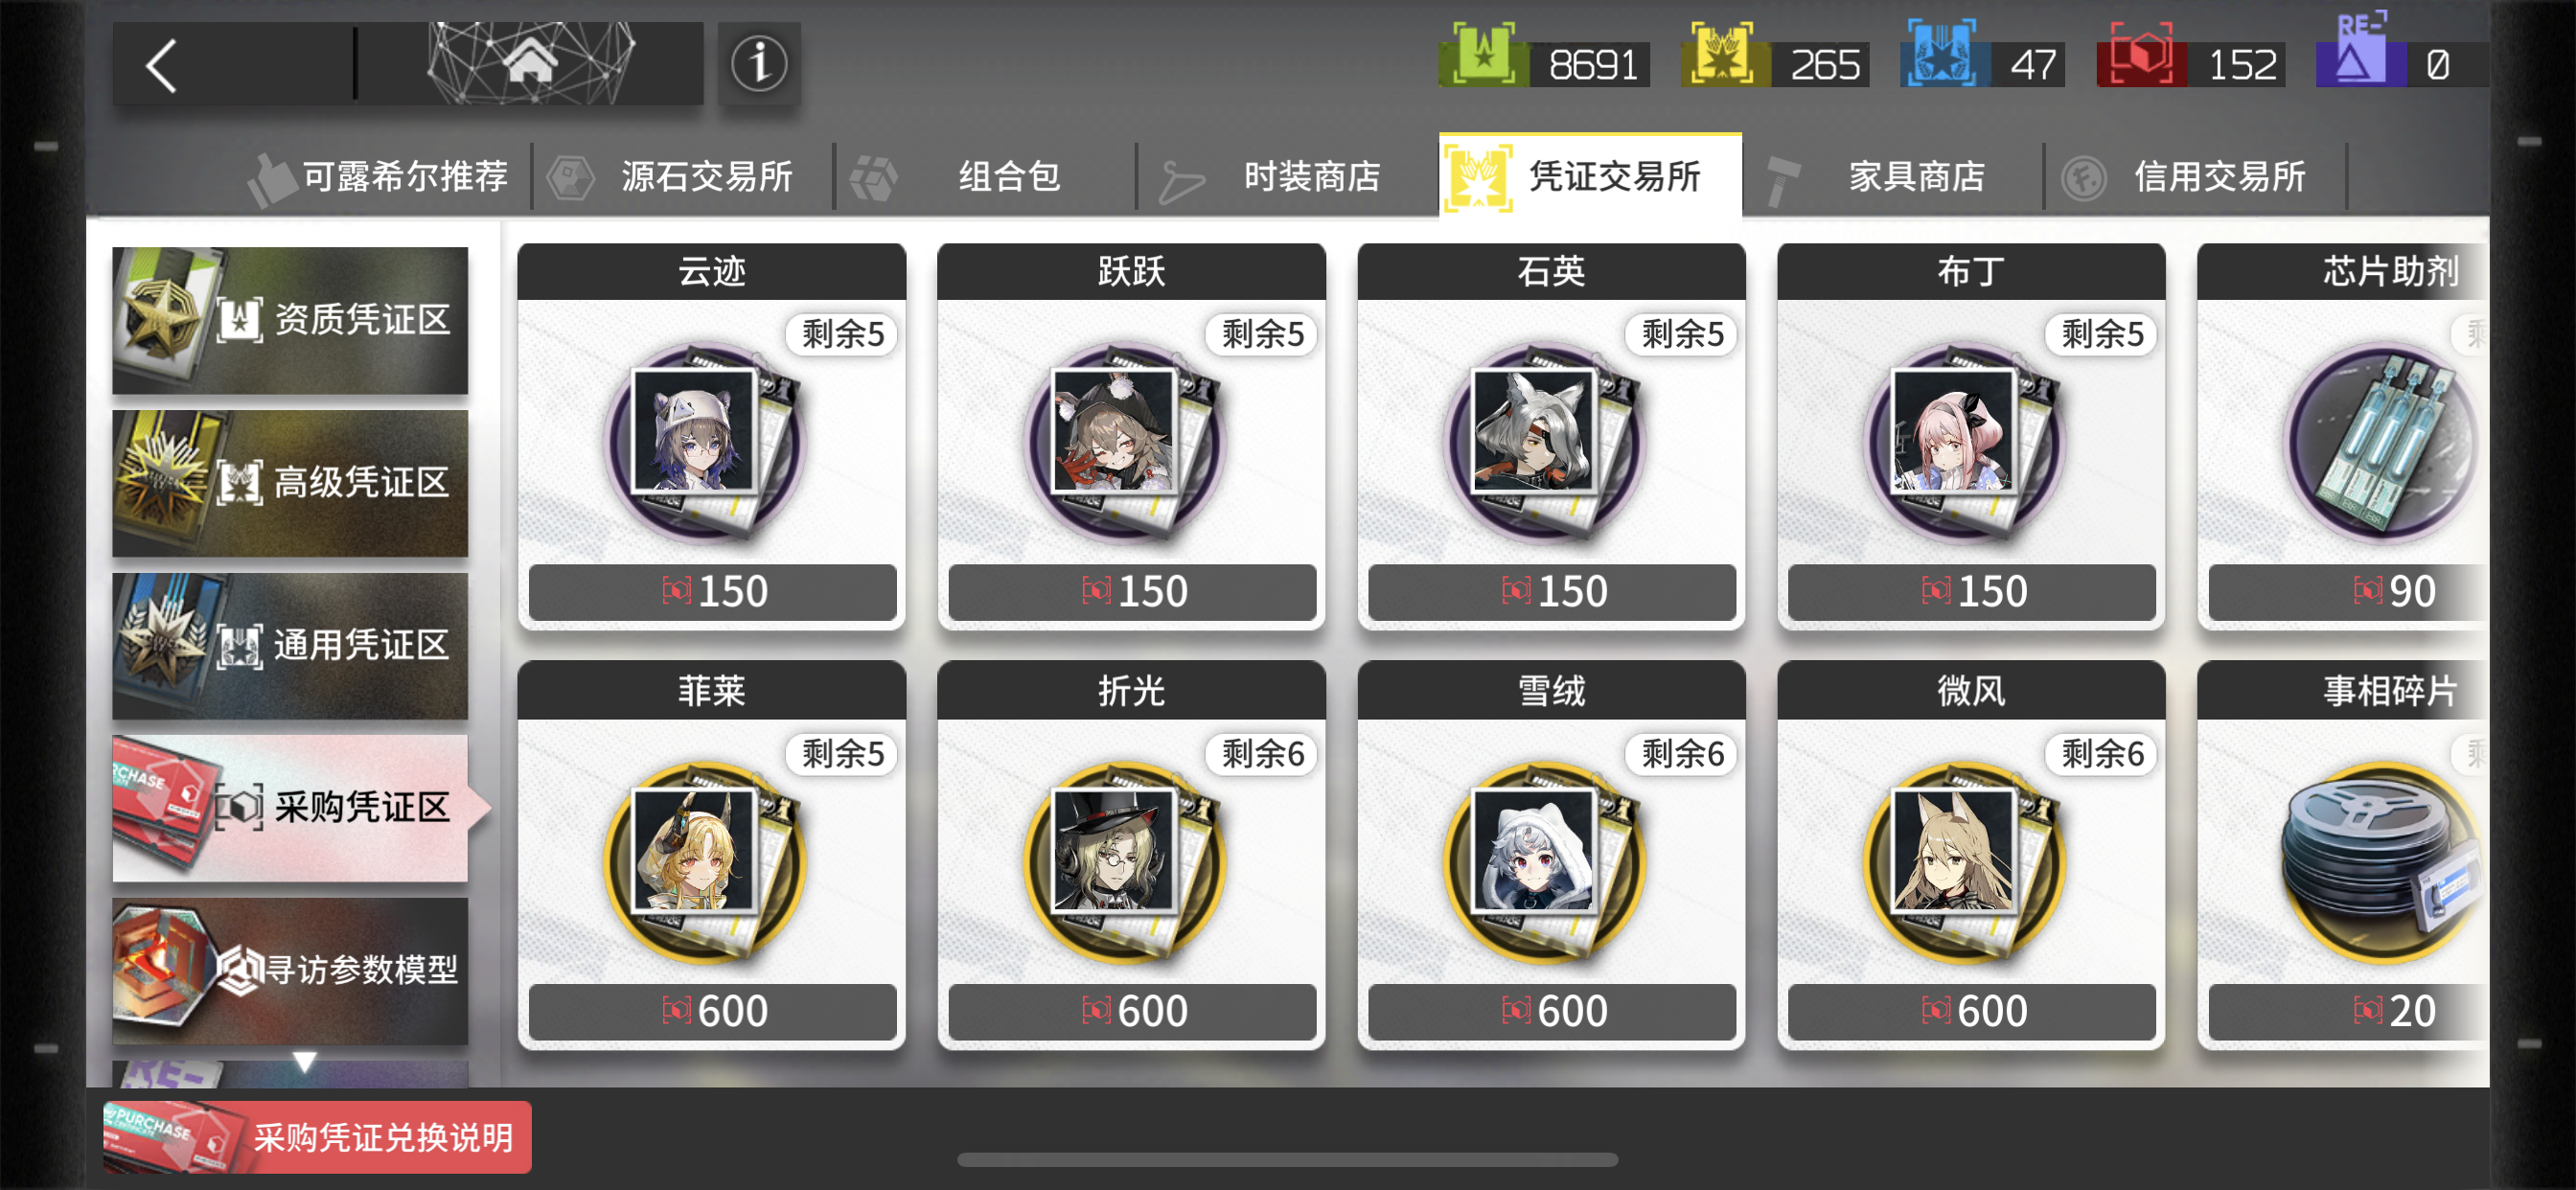Tap the blue certificate currency icon showing 47
This screenshot has height=1190, width=2576.
pos(1941,56)
